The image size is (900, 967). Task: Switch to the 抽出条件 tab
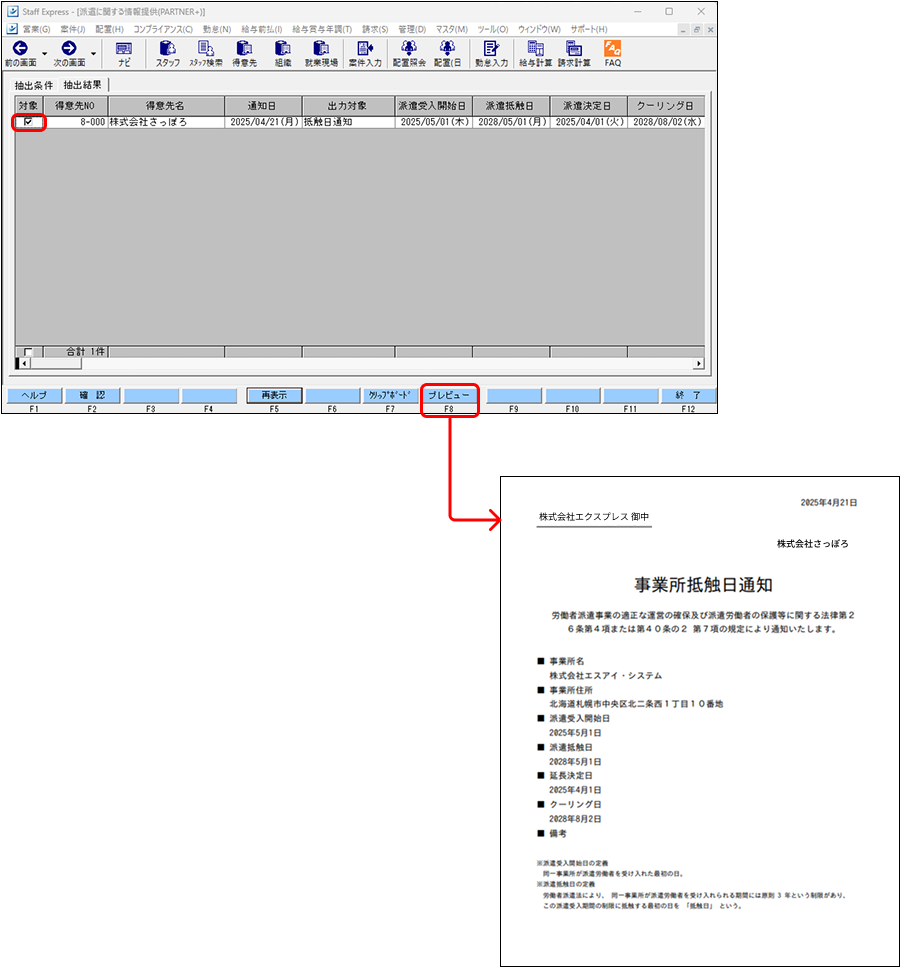[x=35, y=86]
